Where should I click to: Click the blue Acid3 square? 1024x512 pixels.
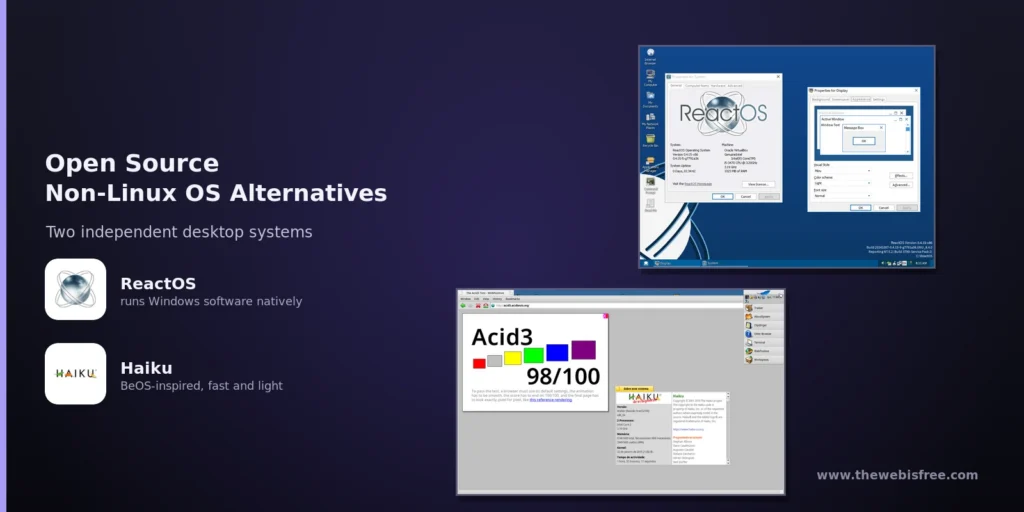tap(557, 353)
